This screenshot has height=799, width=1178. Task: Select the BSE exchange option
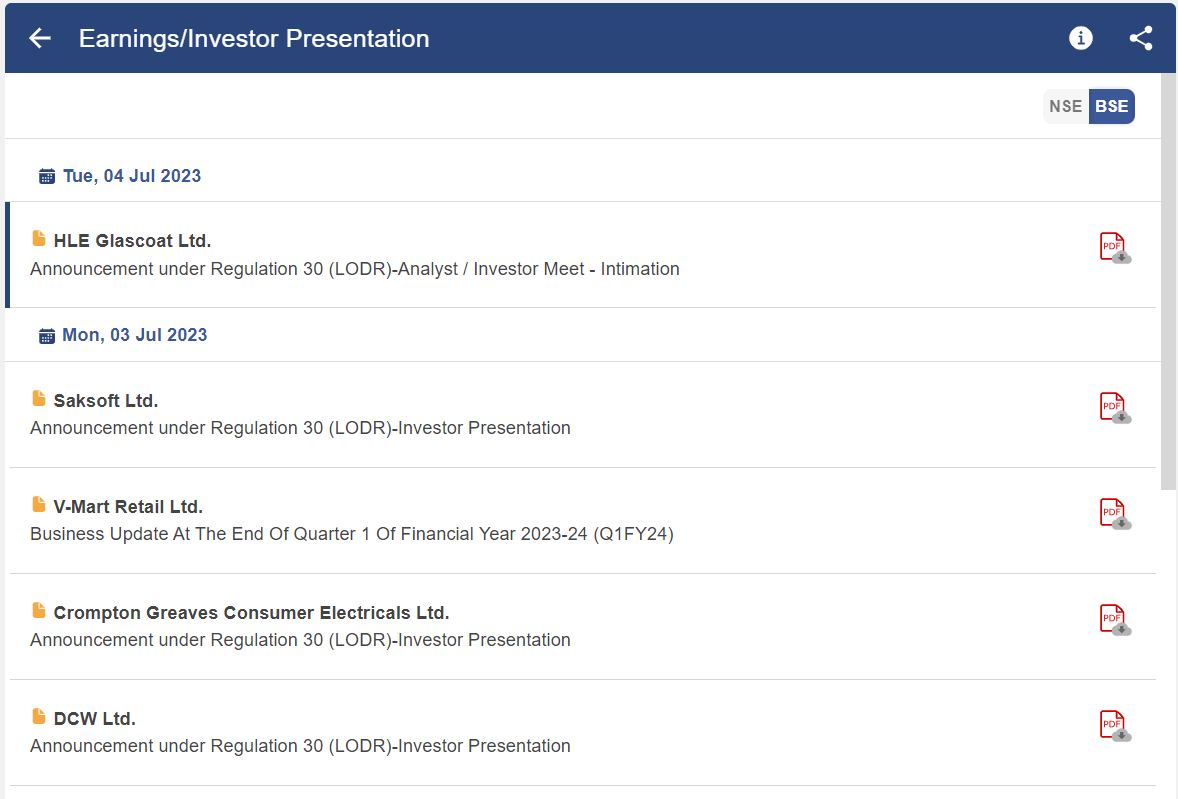pyautogui.click(x=1112, y=107)
